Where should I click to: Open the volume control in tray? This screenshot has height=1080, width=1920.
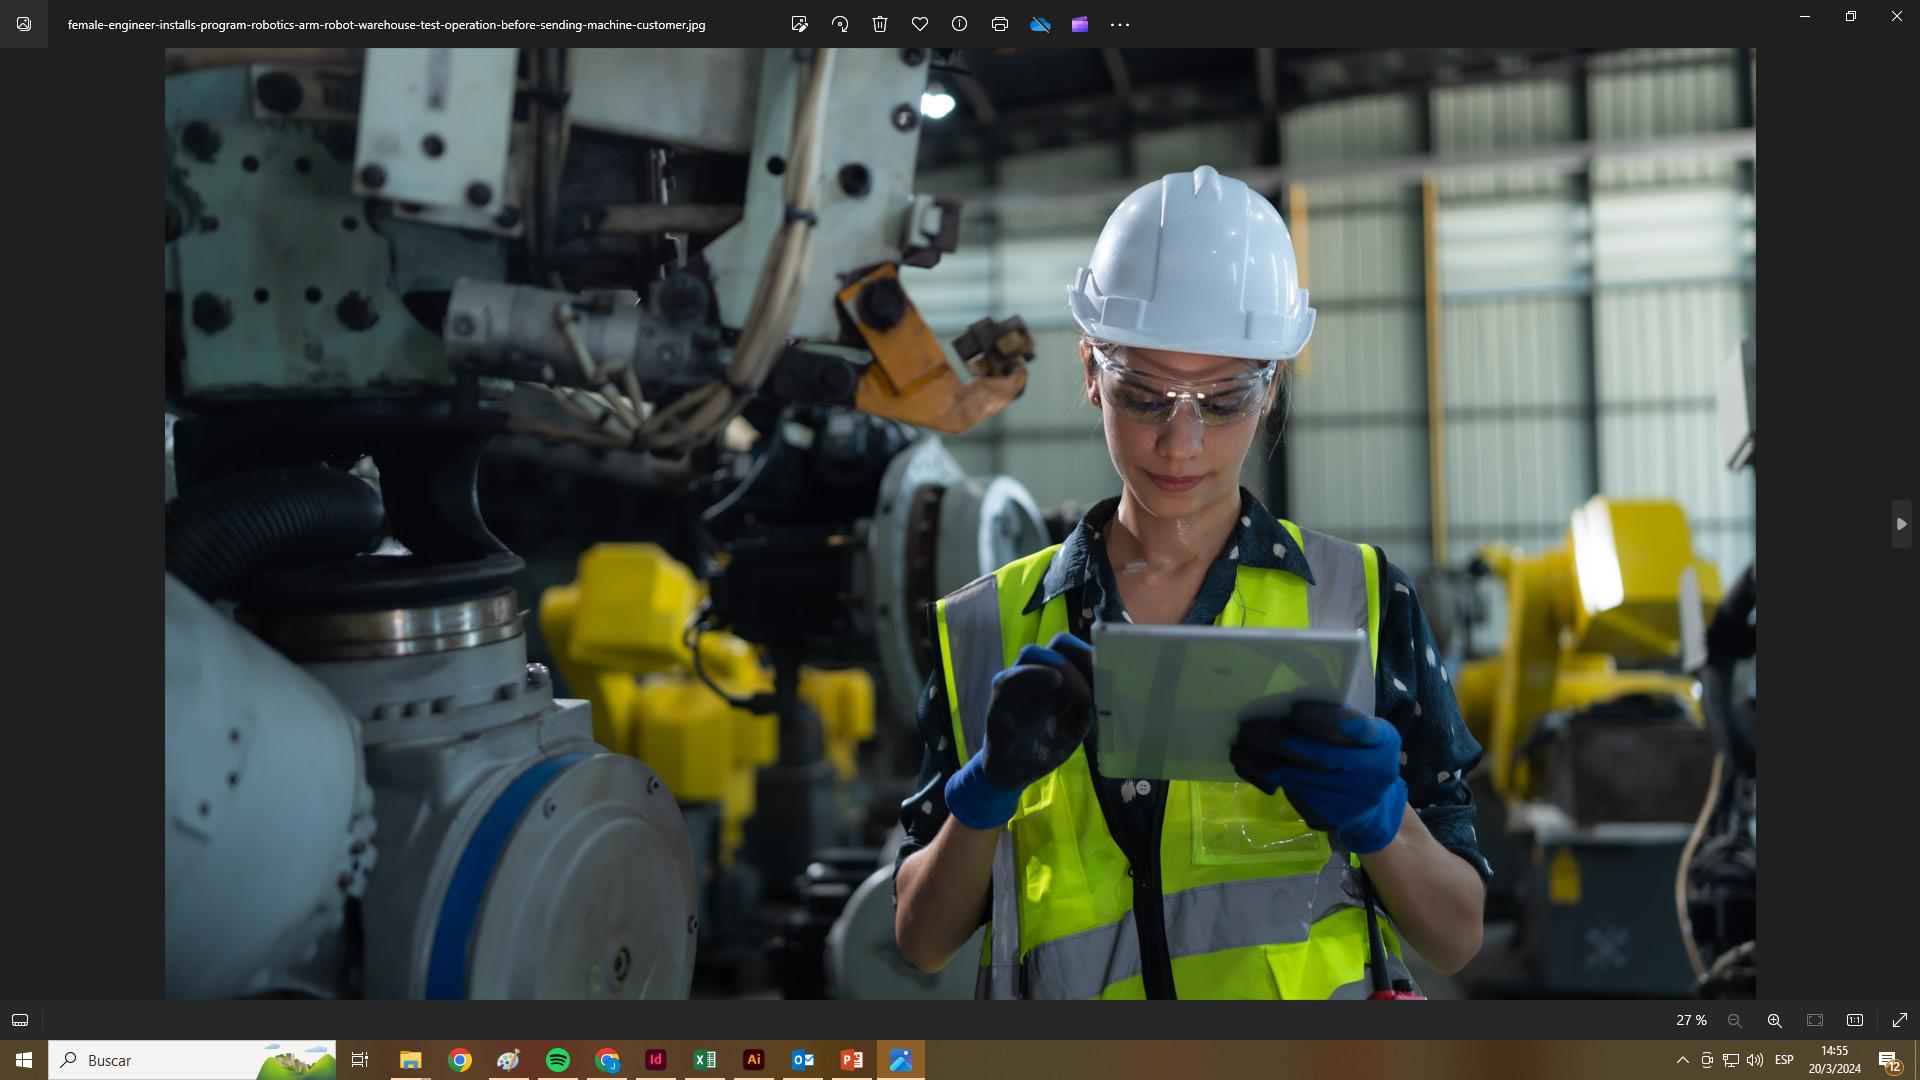tap(1755, 1060)
